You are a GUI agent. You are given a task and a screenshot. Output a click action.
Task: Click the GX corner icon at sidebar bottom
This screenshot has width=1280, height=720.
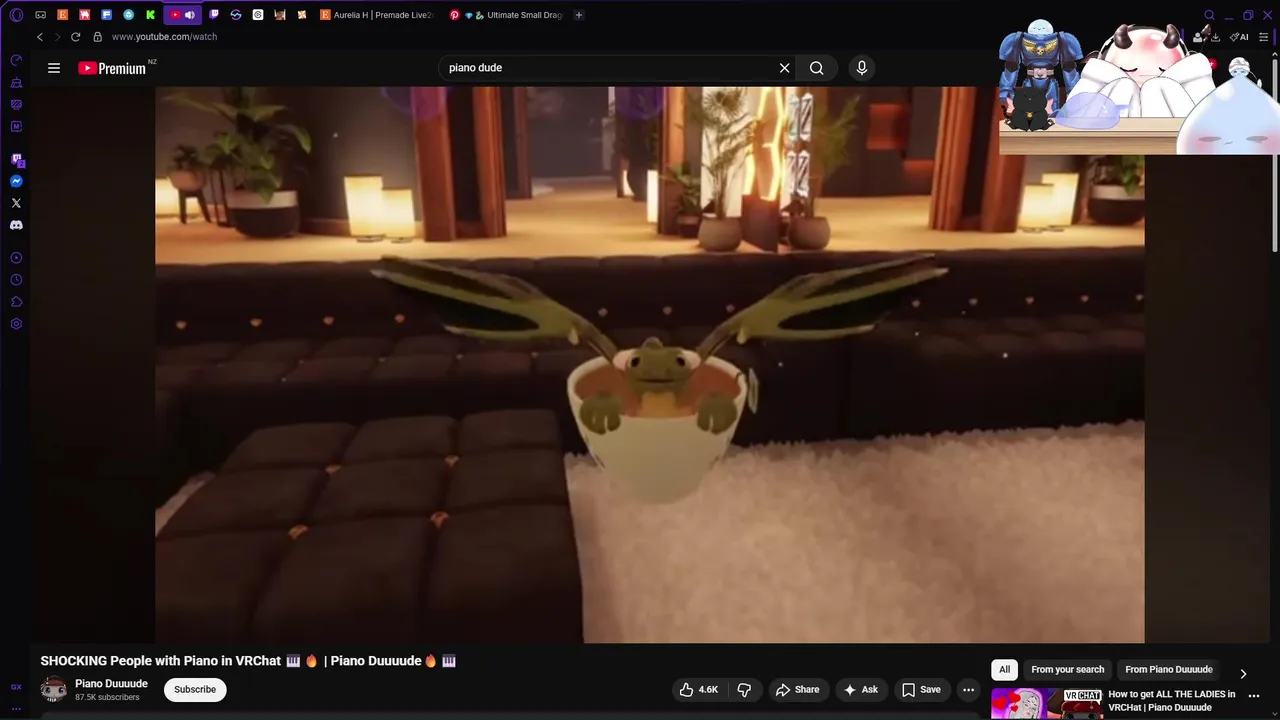16,687
